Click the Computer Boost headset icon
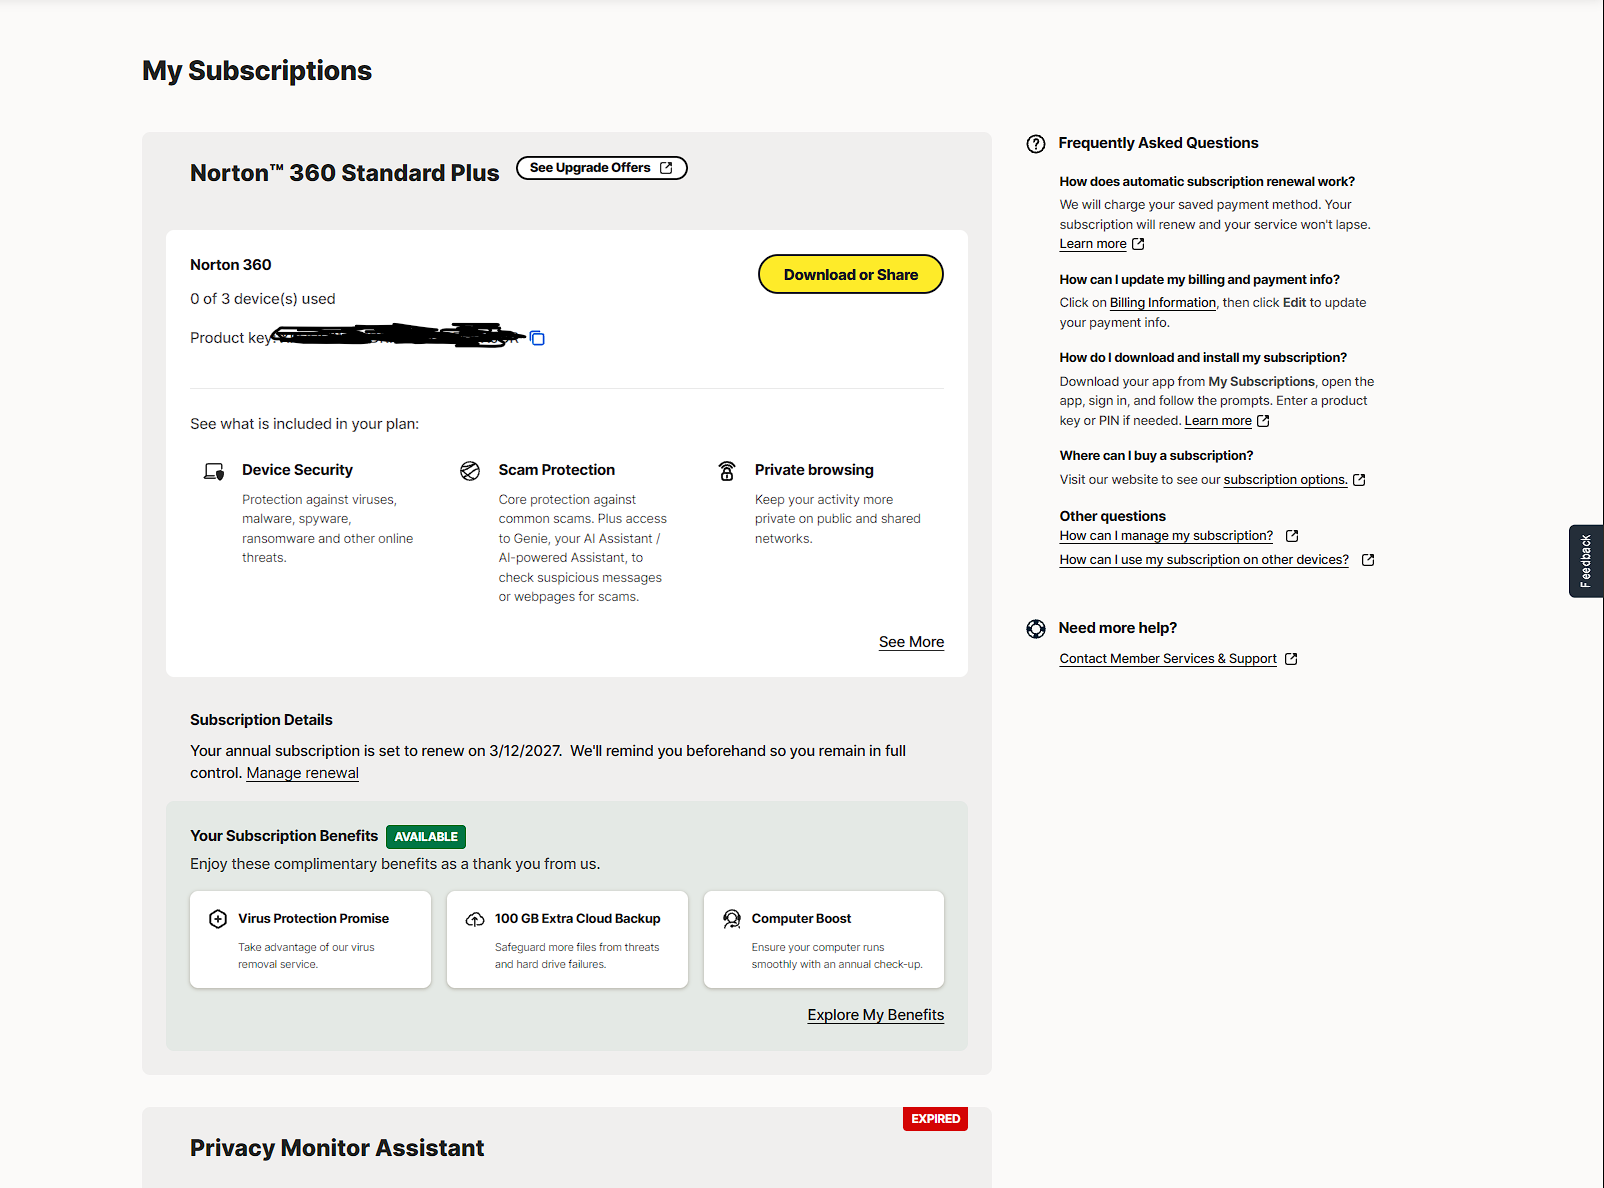 click(x=732, y=919)
